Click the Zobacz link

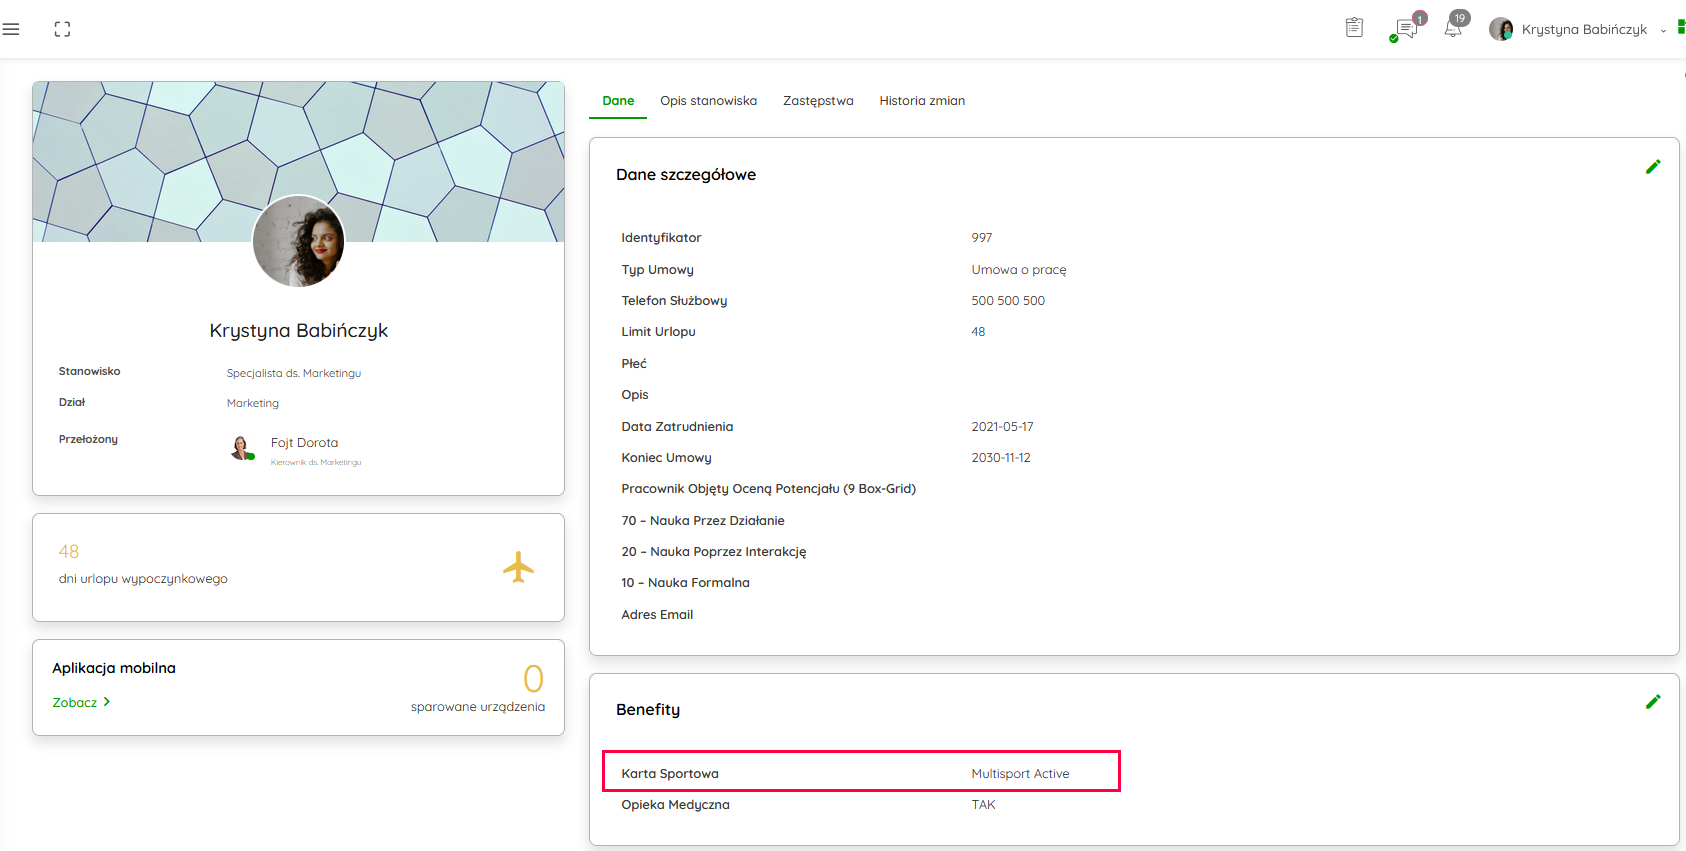[75, 703]
